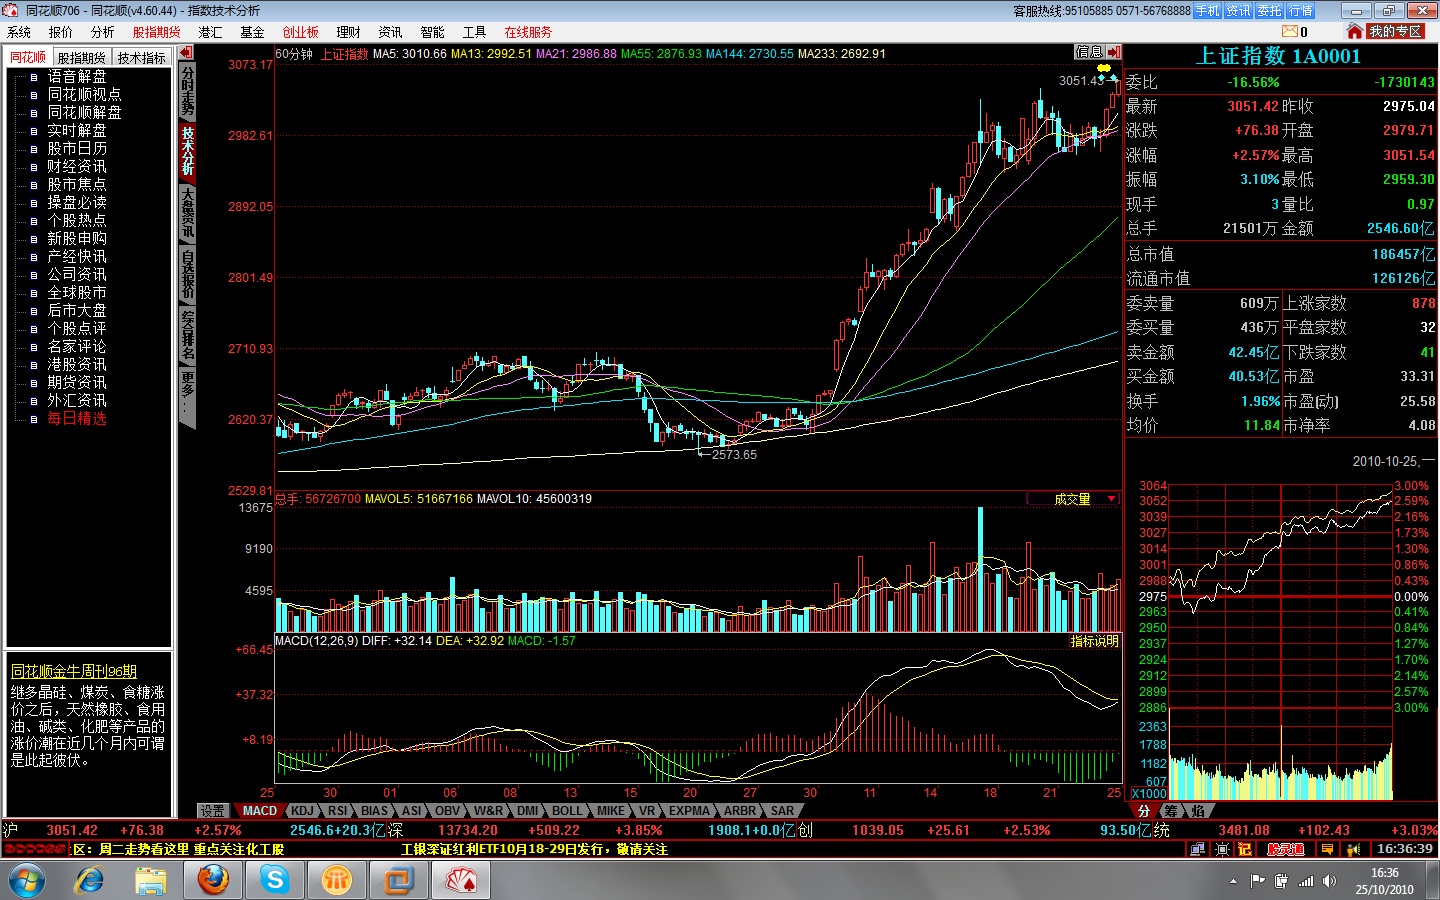1440x900 pixels.
Task: Click the volume icon in system tray
Action: click(x=1329, y=881)
